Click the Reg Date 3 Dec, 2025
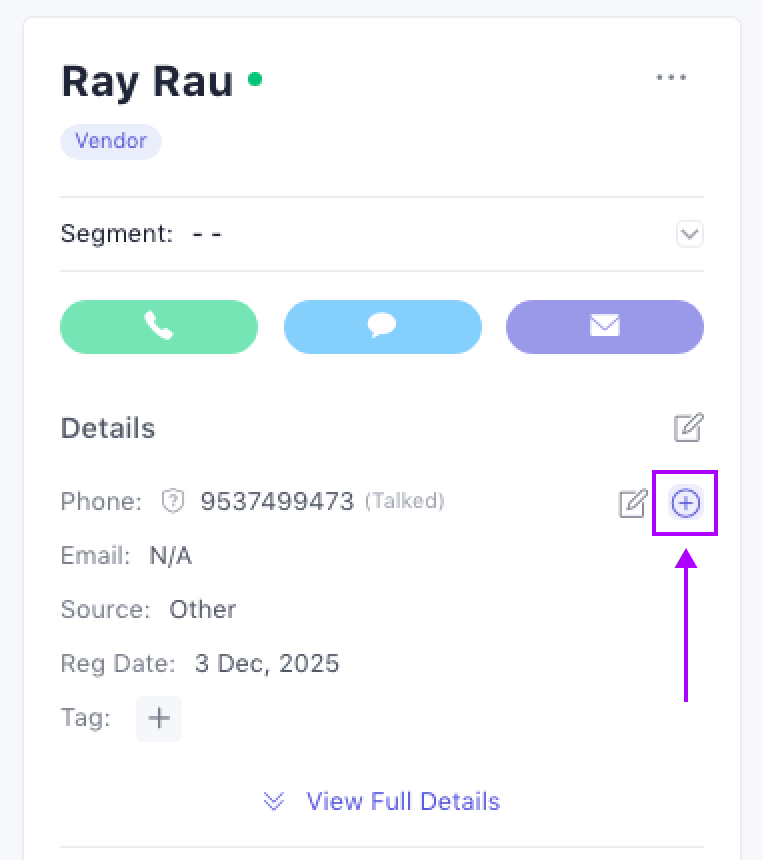The height and width of the screenshot is (860, 762). pyautogui.click(x=267, y=663)
